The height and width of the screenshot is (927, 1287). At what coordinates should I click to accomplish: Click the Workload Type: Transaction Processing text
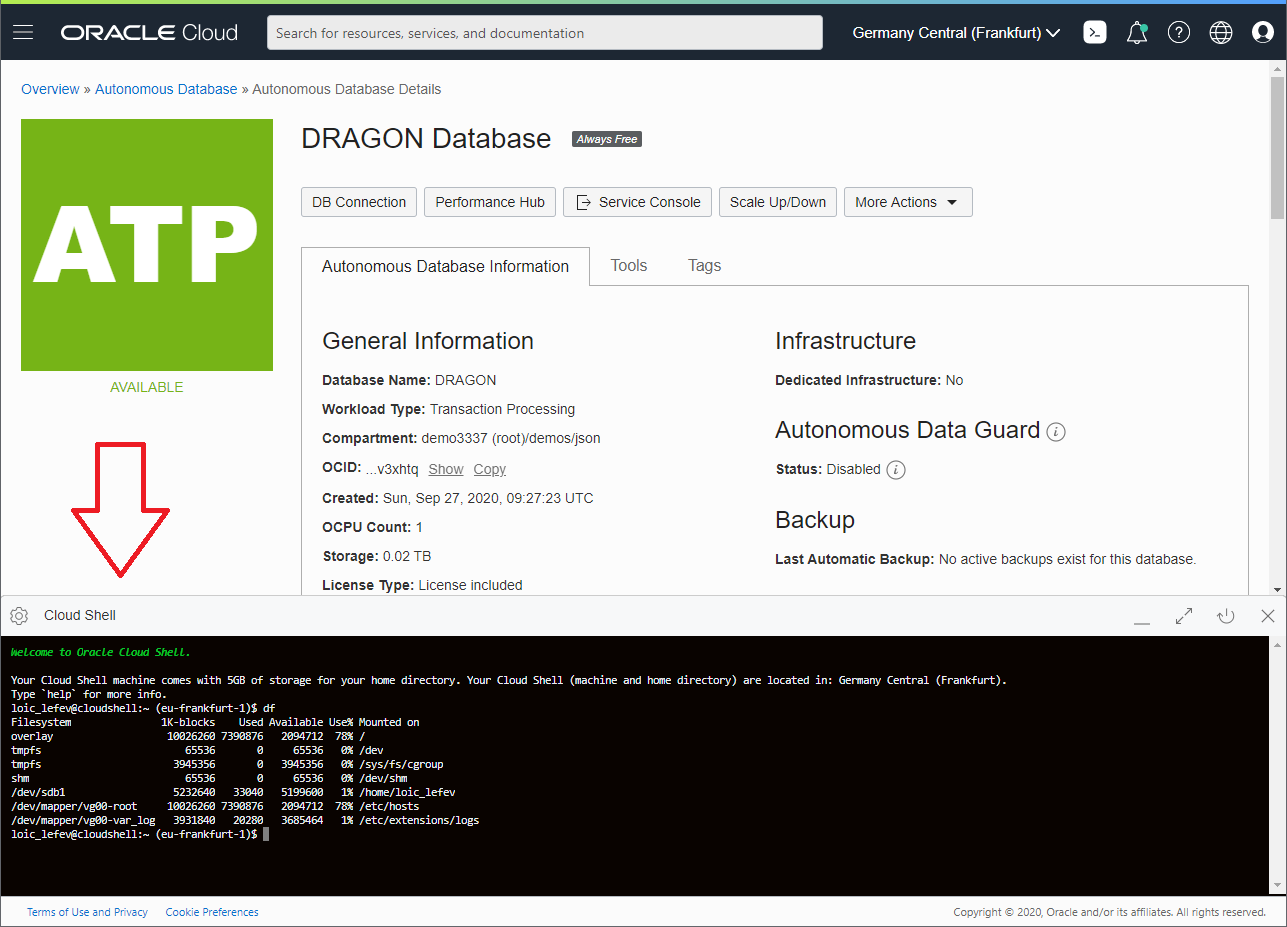click(x=449, y=409)
